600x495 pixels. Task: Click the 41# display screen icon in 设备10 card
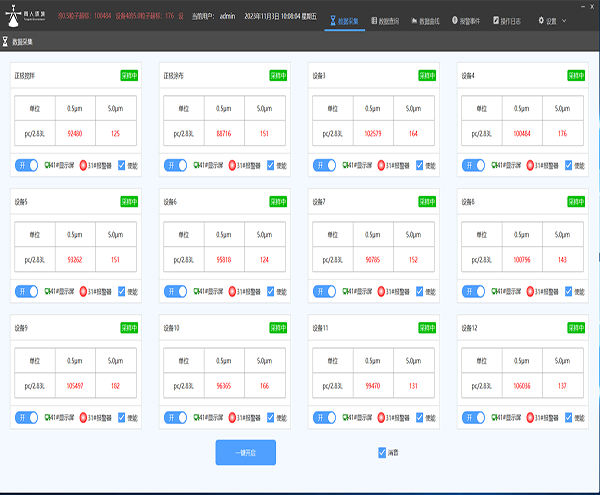[x=196, y=417]
